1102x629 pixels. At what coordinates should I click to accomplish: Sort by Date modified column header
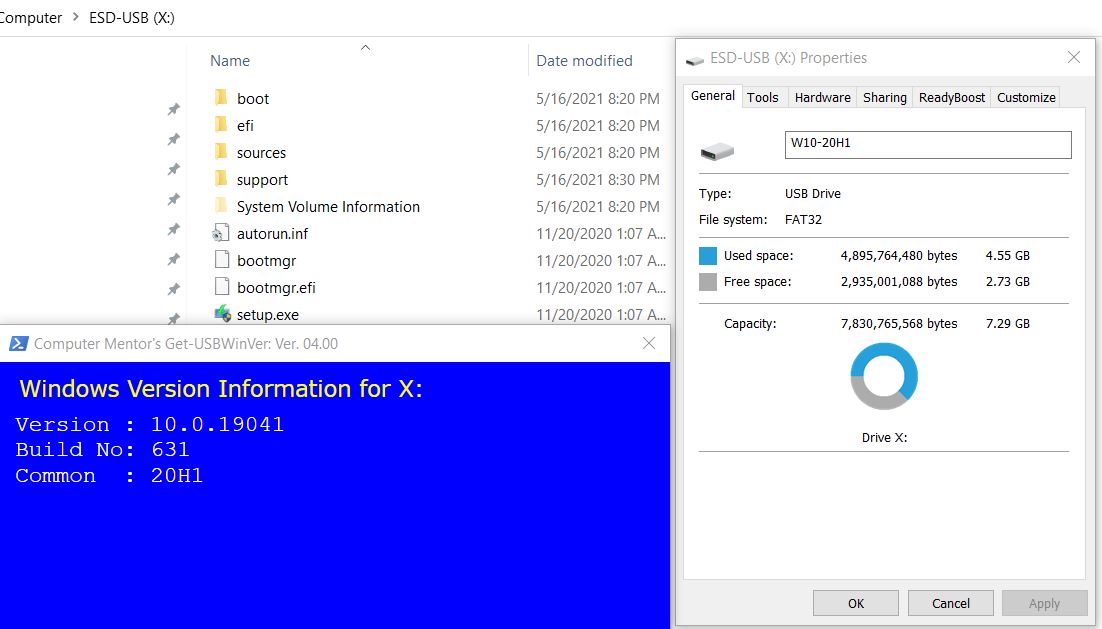584,61
